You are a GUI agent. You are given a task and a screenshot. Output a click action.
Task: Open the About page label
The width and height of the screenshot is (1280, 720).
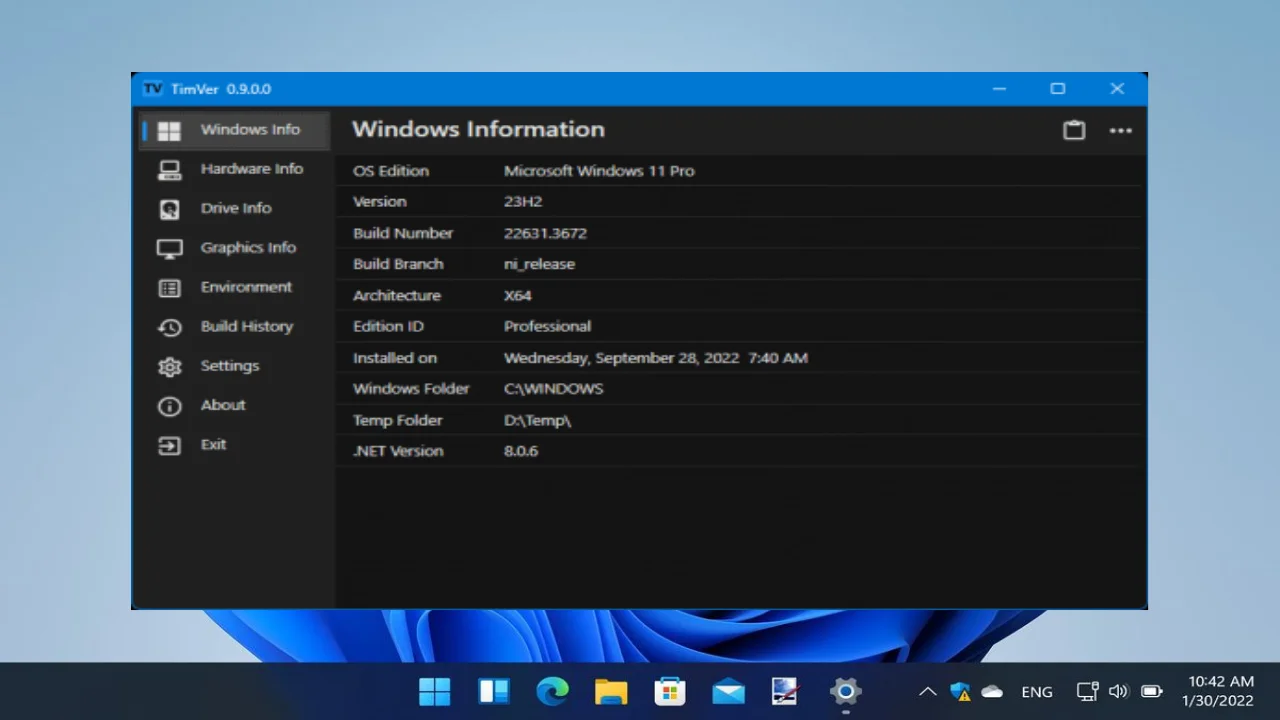click(223, 405)
